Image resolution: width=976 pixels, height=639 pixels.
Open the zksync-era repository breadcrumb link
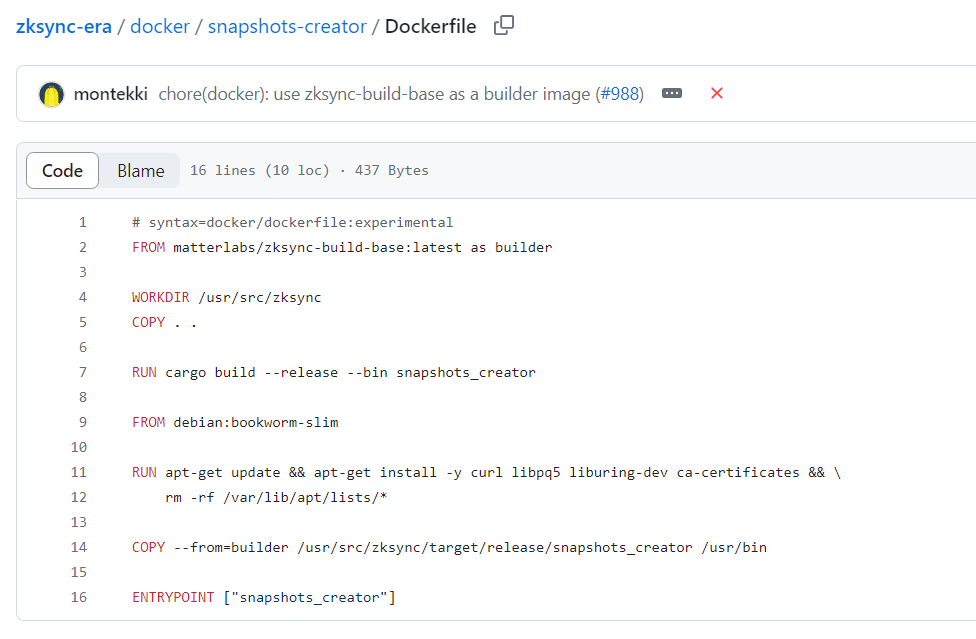point(64,26)
